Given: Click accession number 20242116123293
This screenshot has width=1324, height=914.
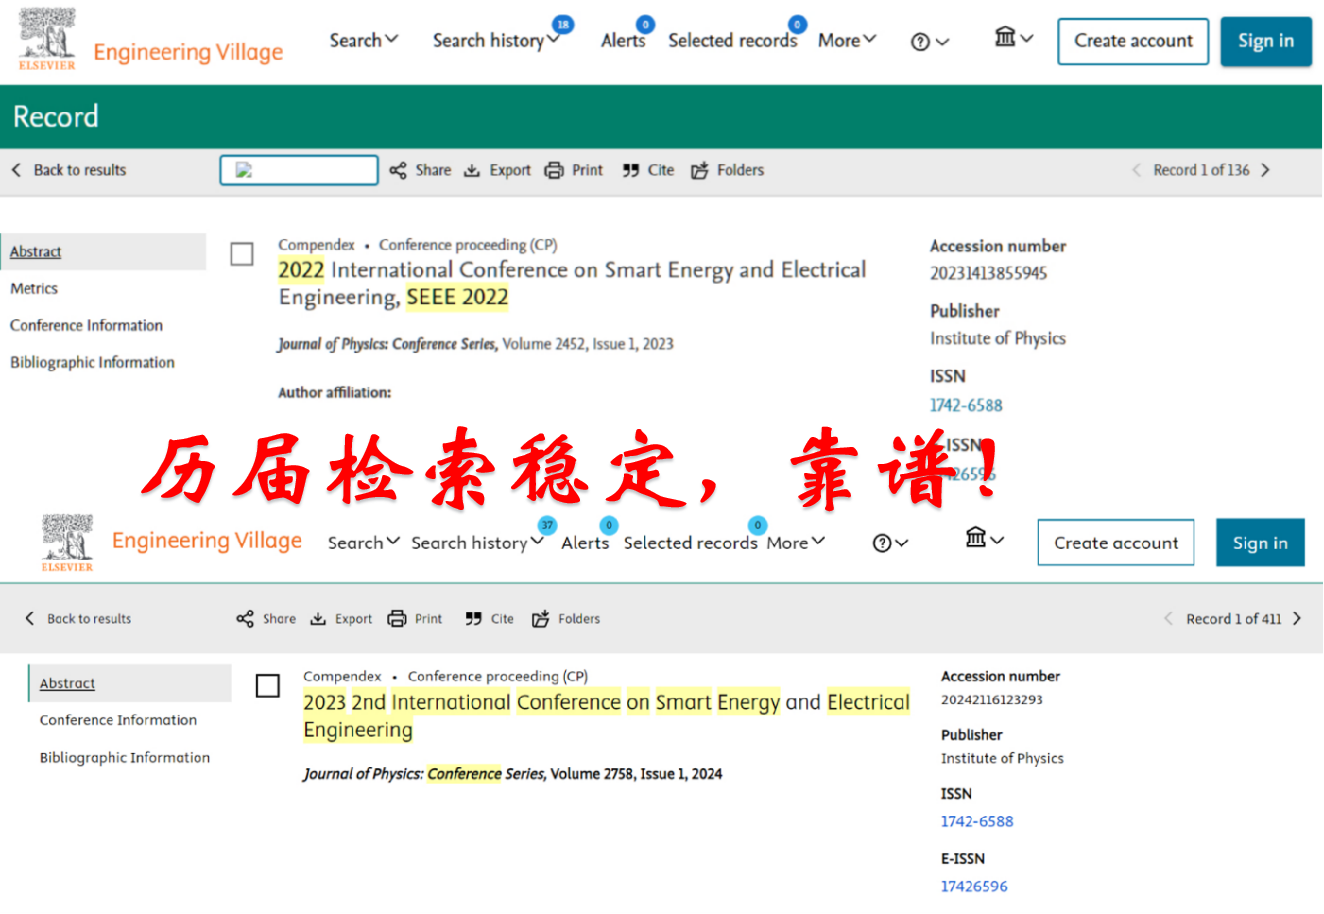Looking at the screenshot, I should (x=991, y=700).
